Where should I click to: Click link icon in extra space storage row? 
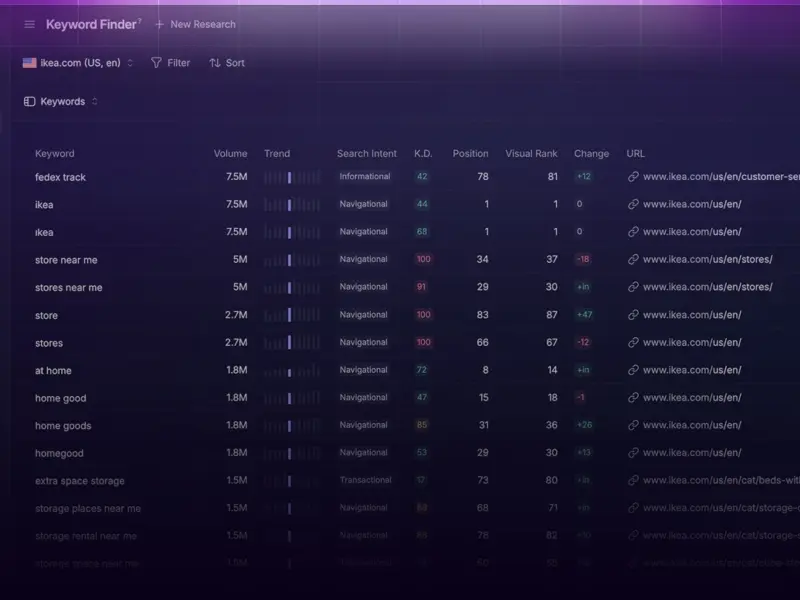[633, 480]
